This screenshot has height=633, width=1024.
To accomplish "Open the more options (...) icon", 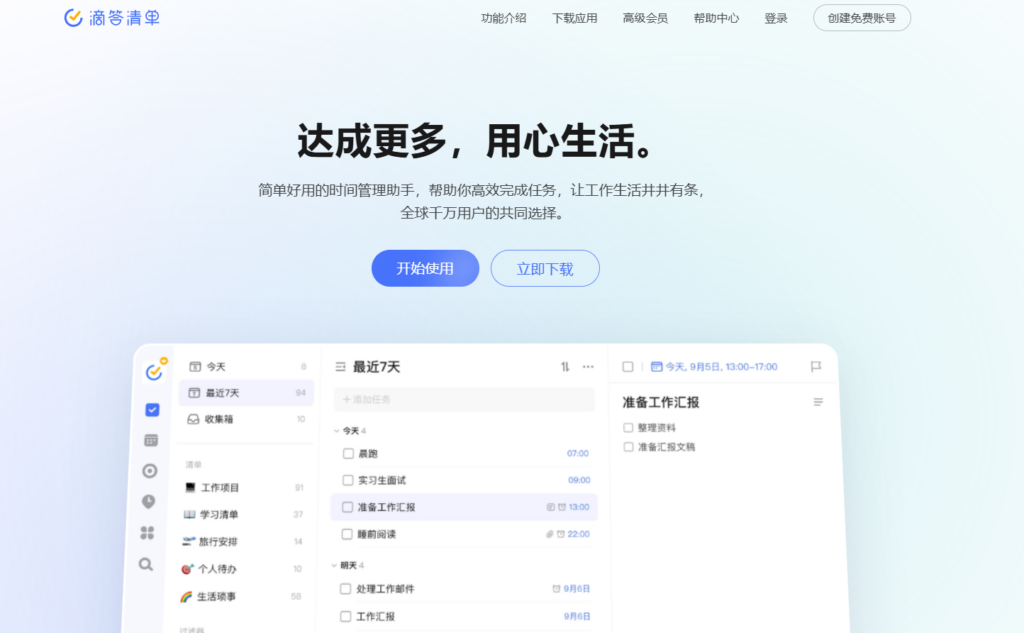I will click(x=588, y=367).
